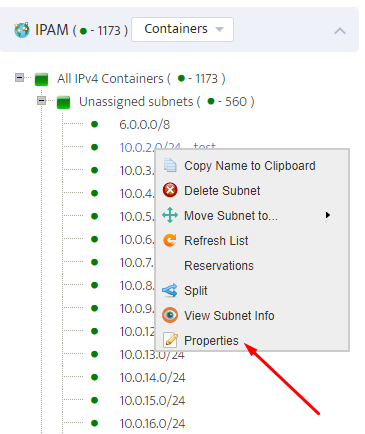The image size is (365, 434).
Task: Click the All IPv4 Containers folder icon
Action: (42, 79)
